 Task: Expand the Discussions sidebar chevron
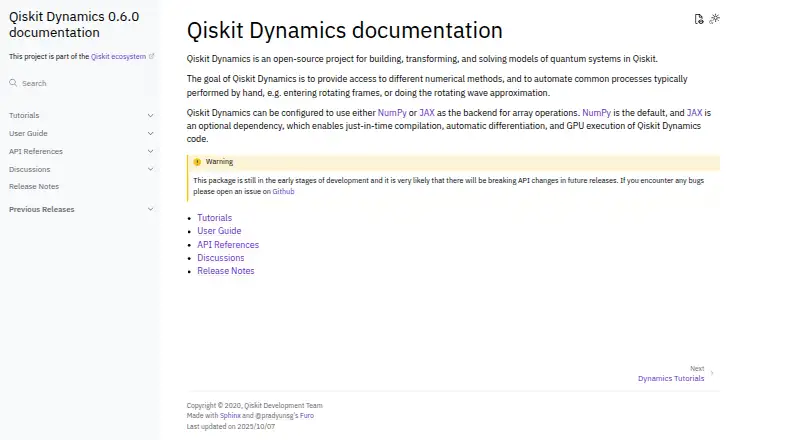click(x=151, y=169)
